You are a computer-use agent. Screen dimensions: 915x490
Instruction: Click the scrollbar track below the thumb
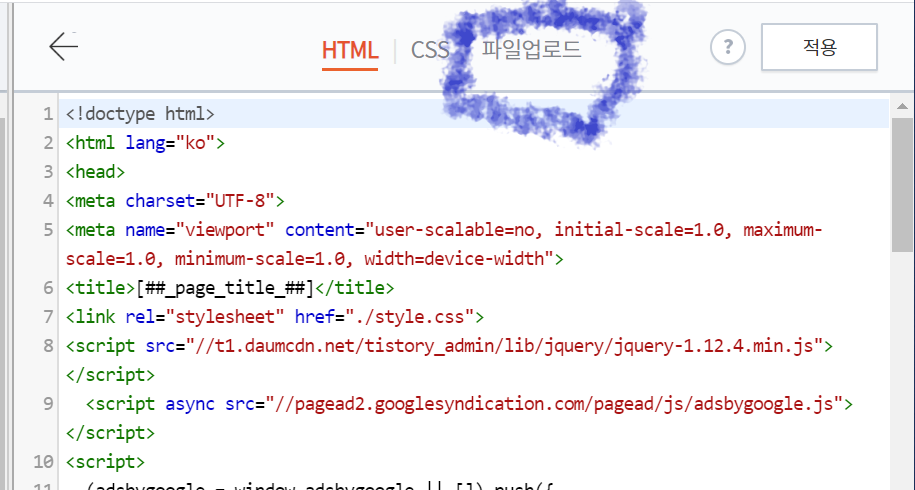[x=903, y=380]
